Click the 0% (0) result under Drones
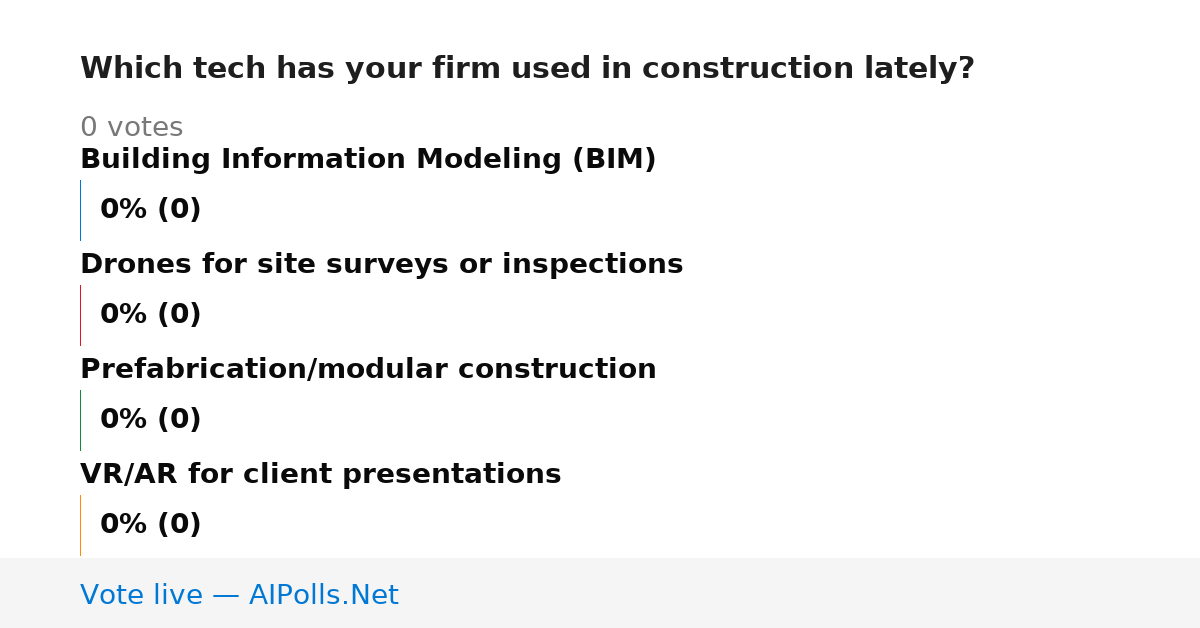 [150, 315]
